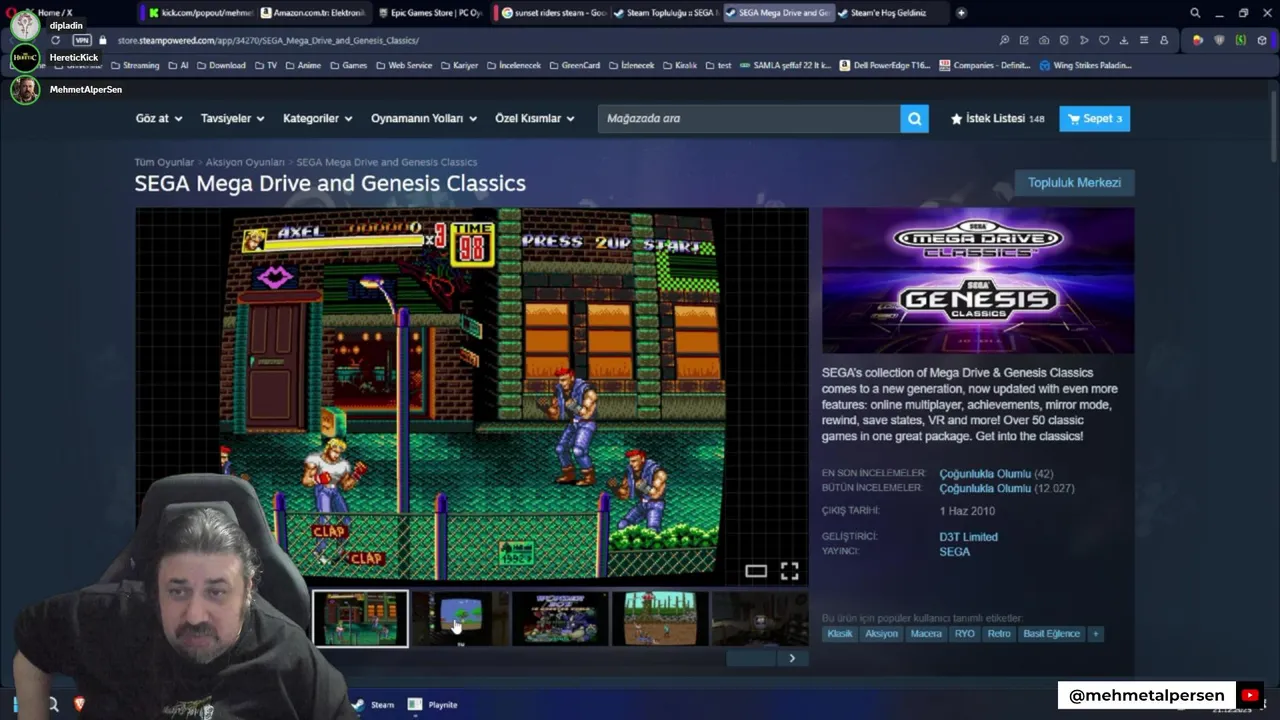The width and height of the screenshot is (1280, 720).
Task: Open the Kategoriler dropdown
Action: coord(317,118)
